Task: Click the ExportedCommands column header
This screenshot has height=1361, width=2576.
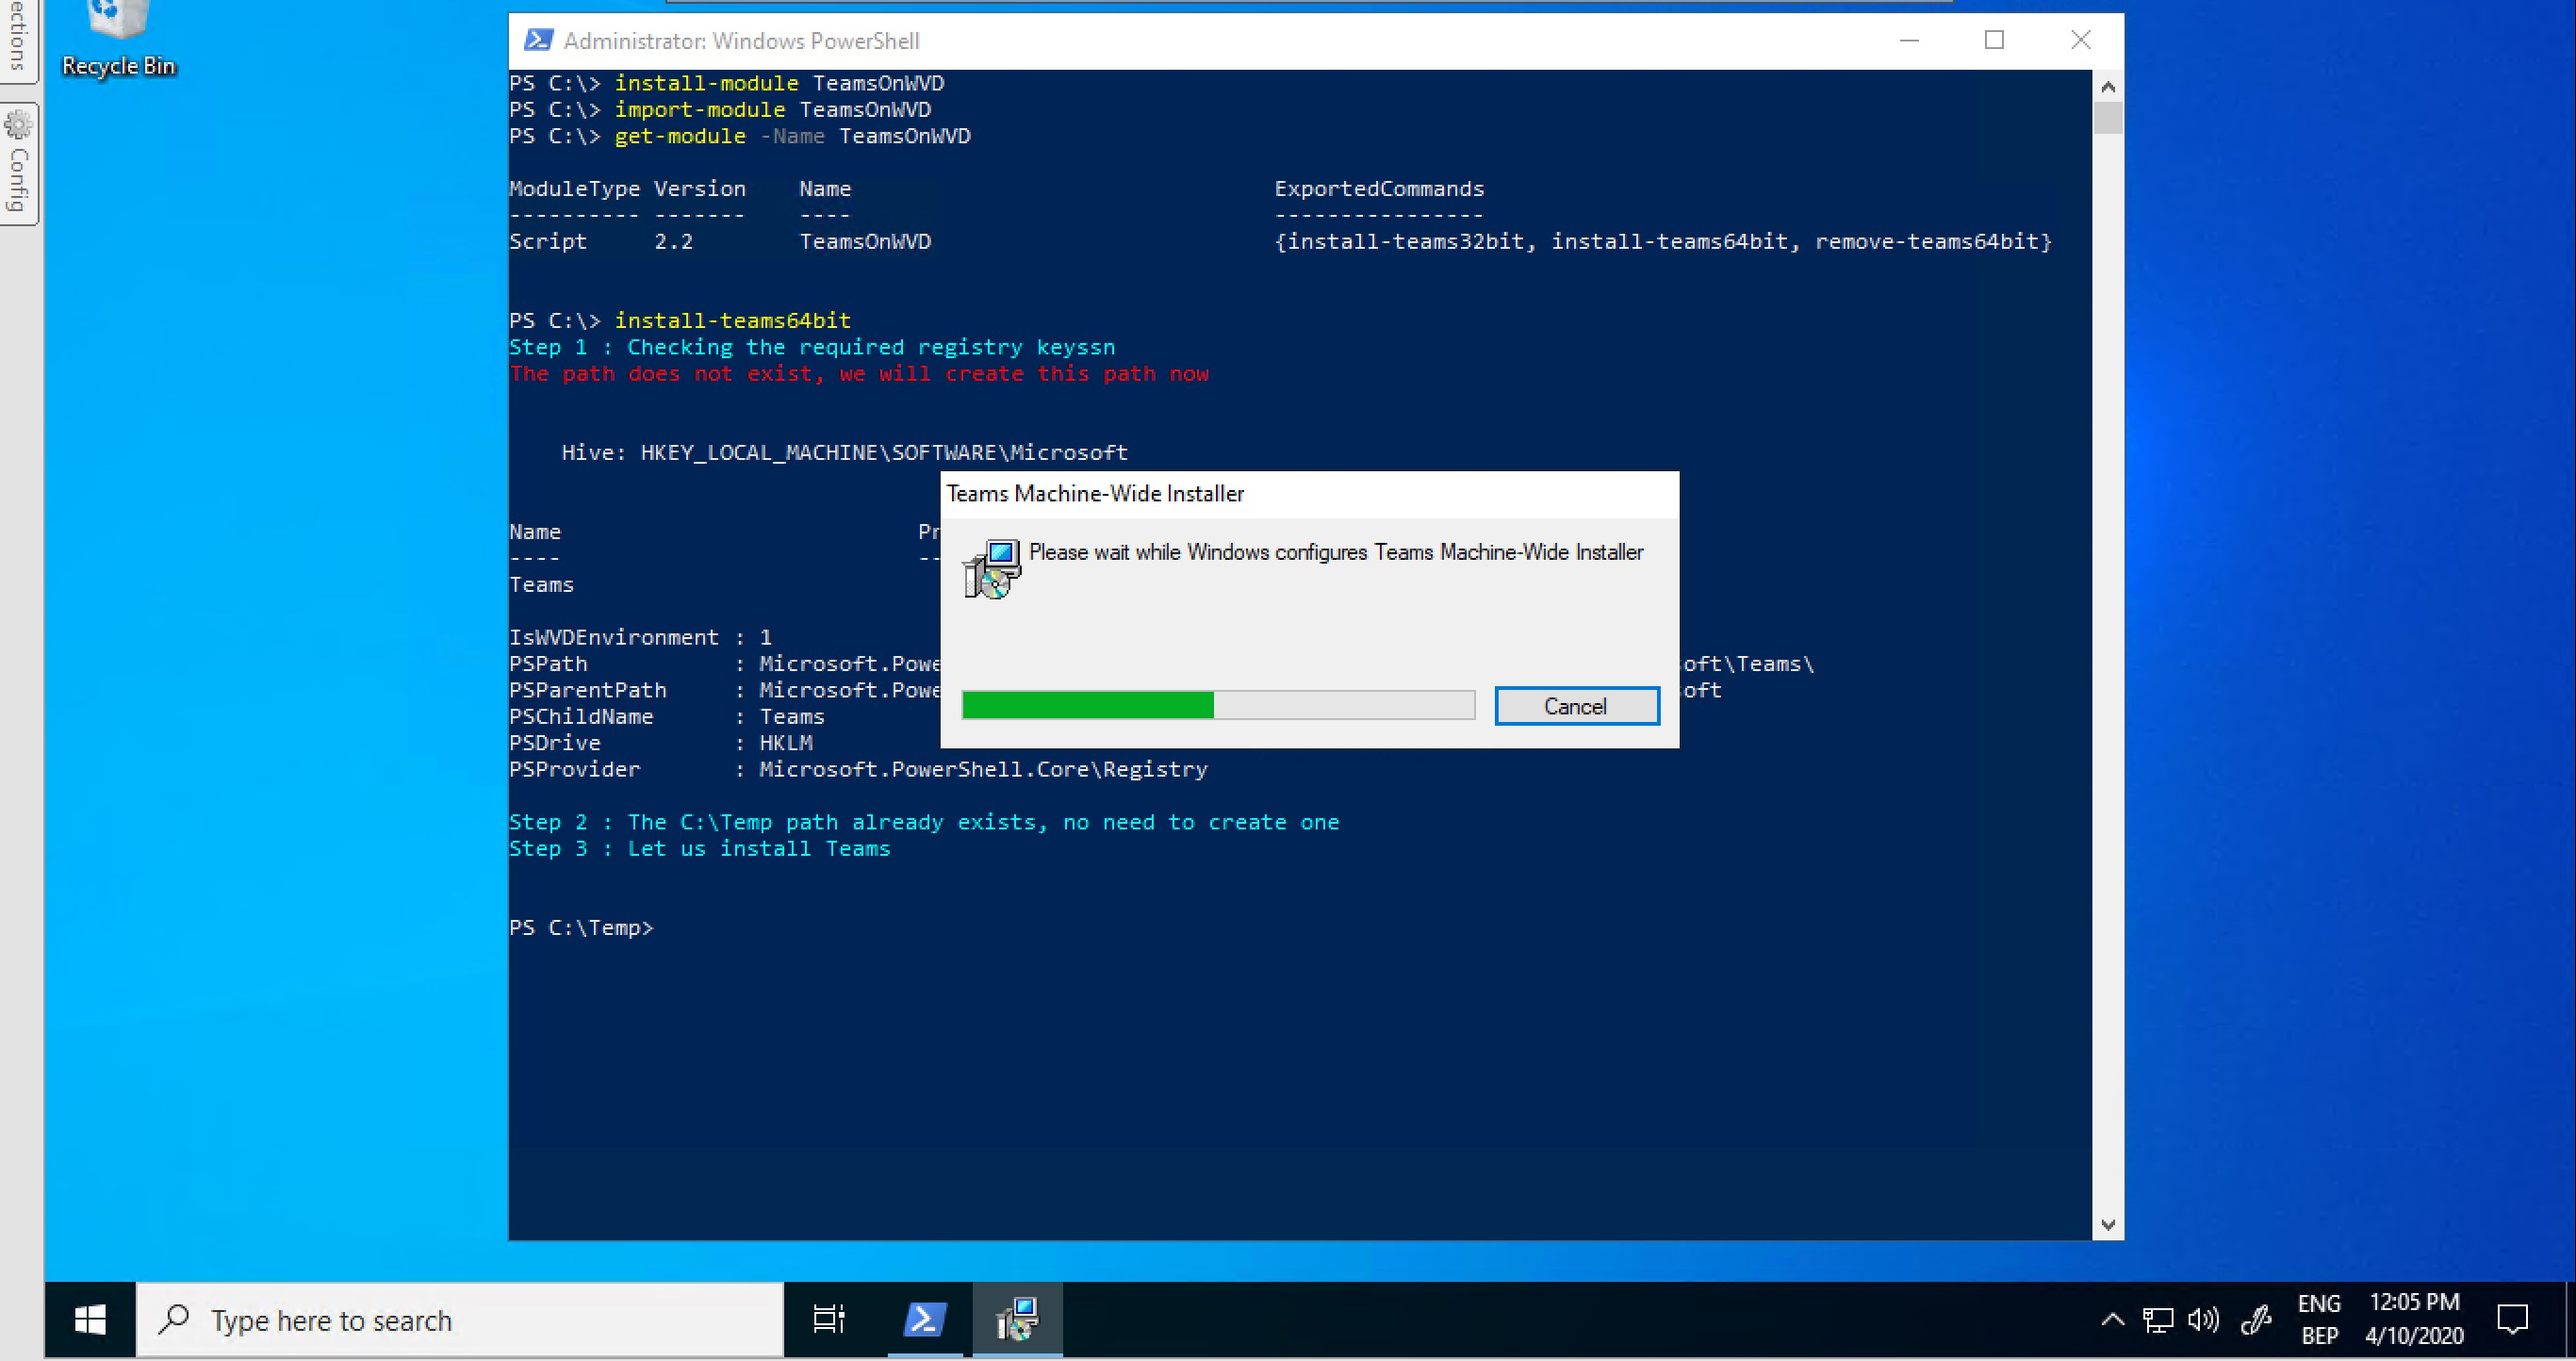Action: (1379, 189)
